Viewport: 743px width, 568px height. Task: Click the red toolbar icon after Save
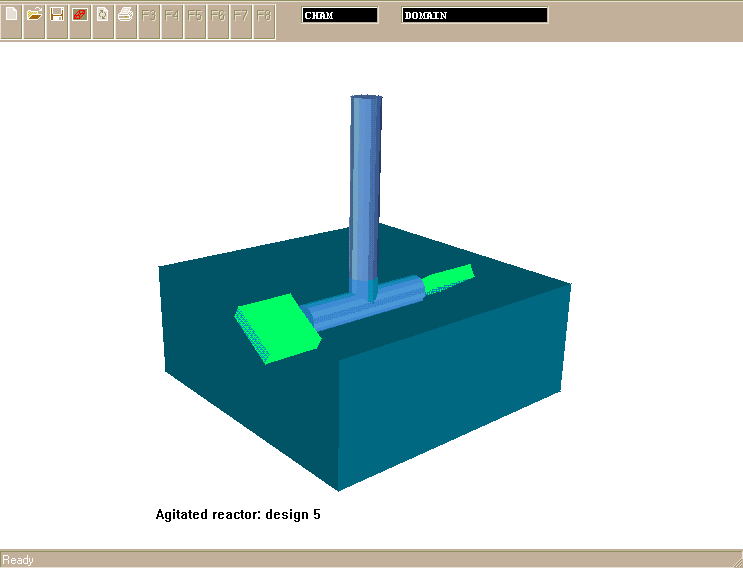point(80,16)
